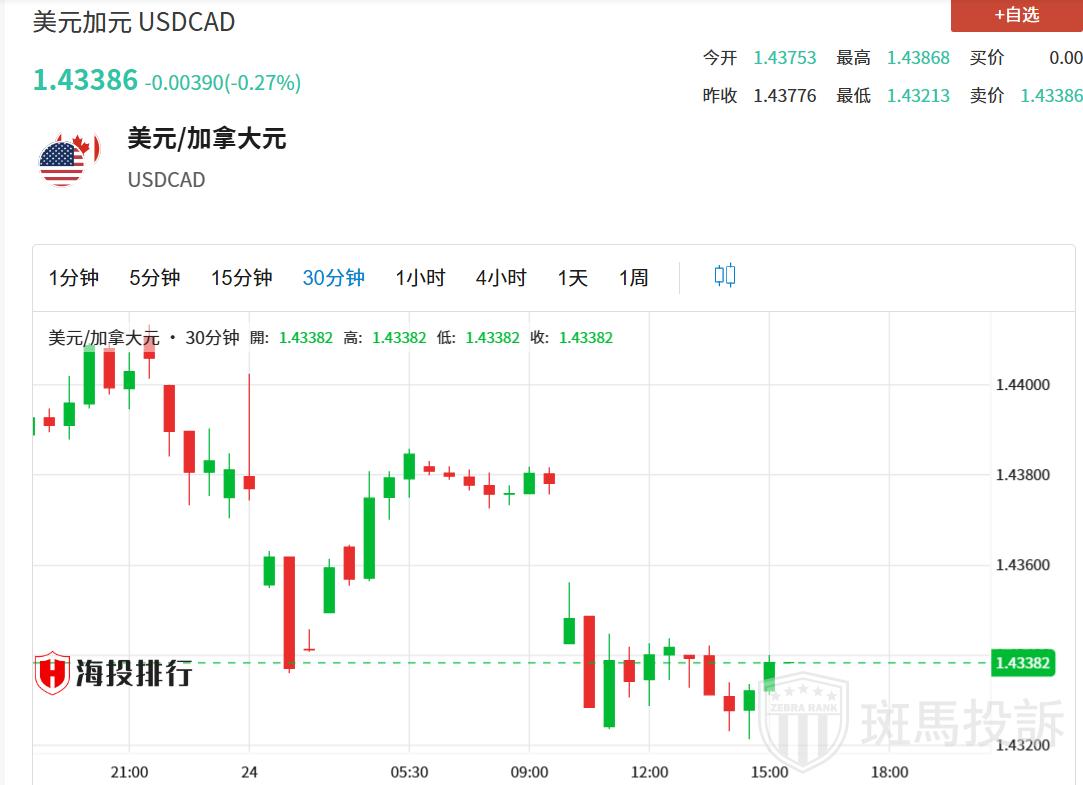Select the 30分钟 timeframe tab
This screenshot has height=785, width=1083.
click(x=334, y=278)
